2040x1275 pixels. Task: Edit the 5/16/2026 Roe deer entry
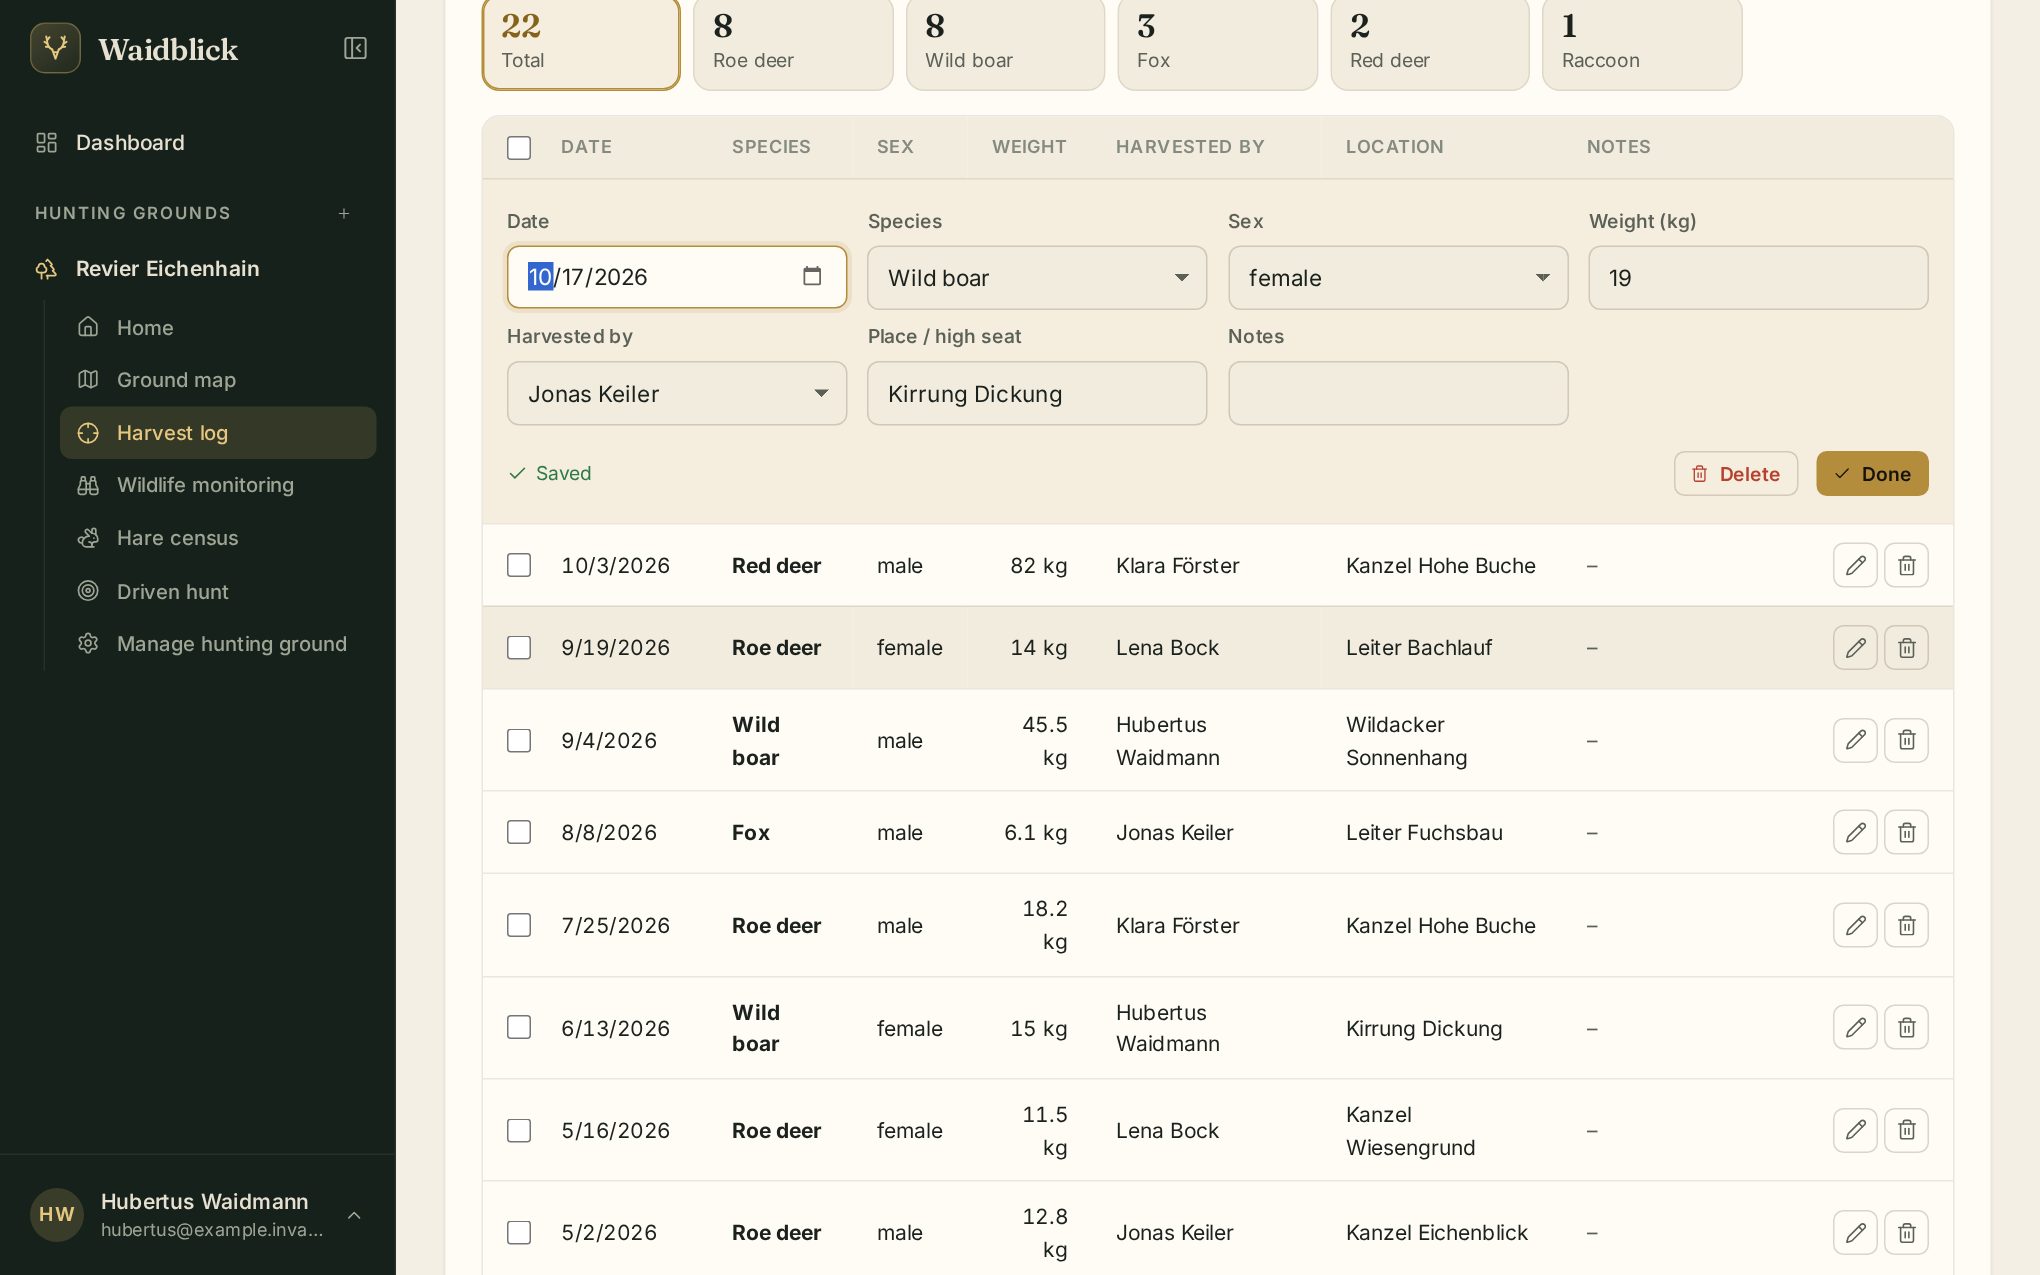click(1855, 1130)
